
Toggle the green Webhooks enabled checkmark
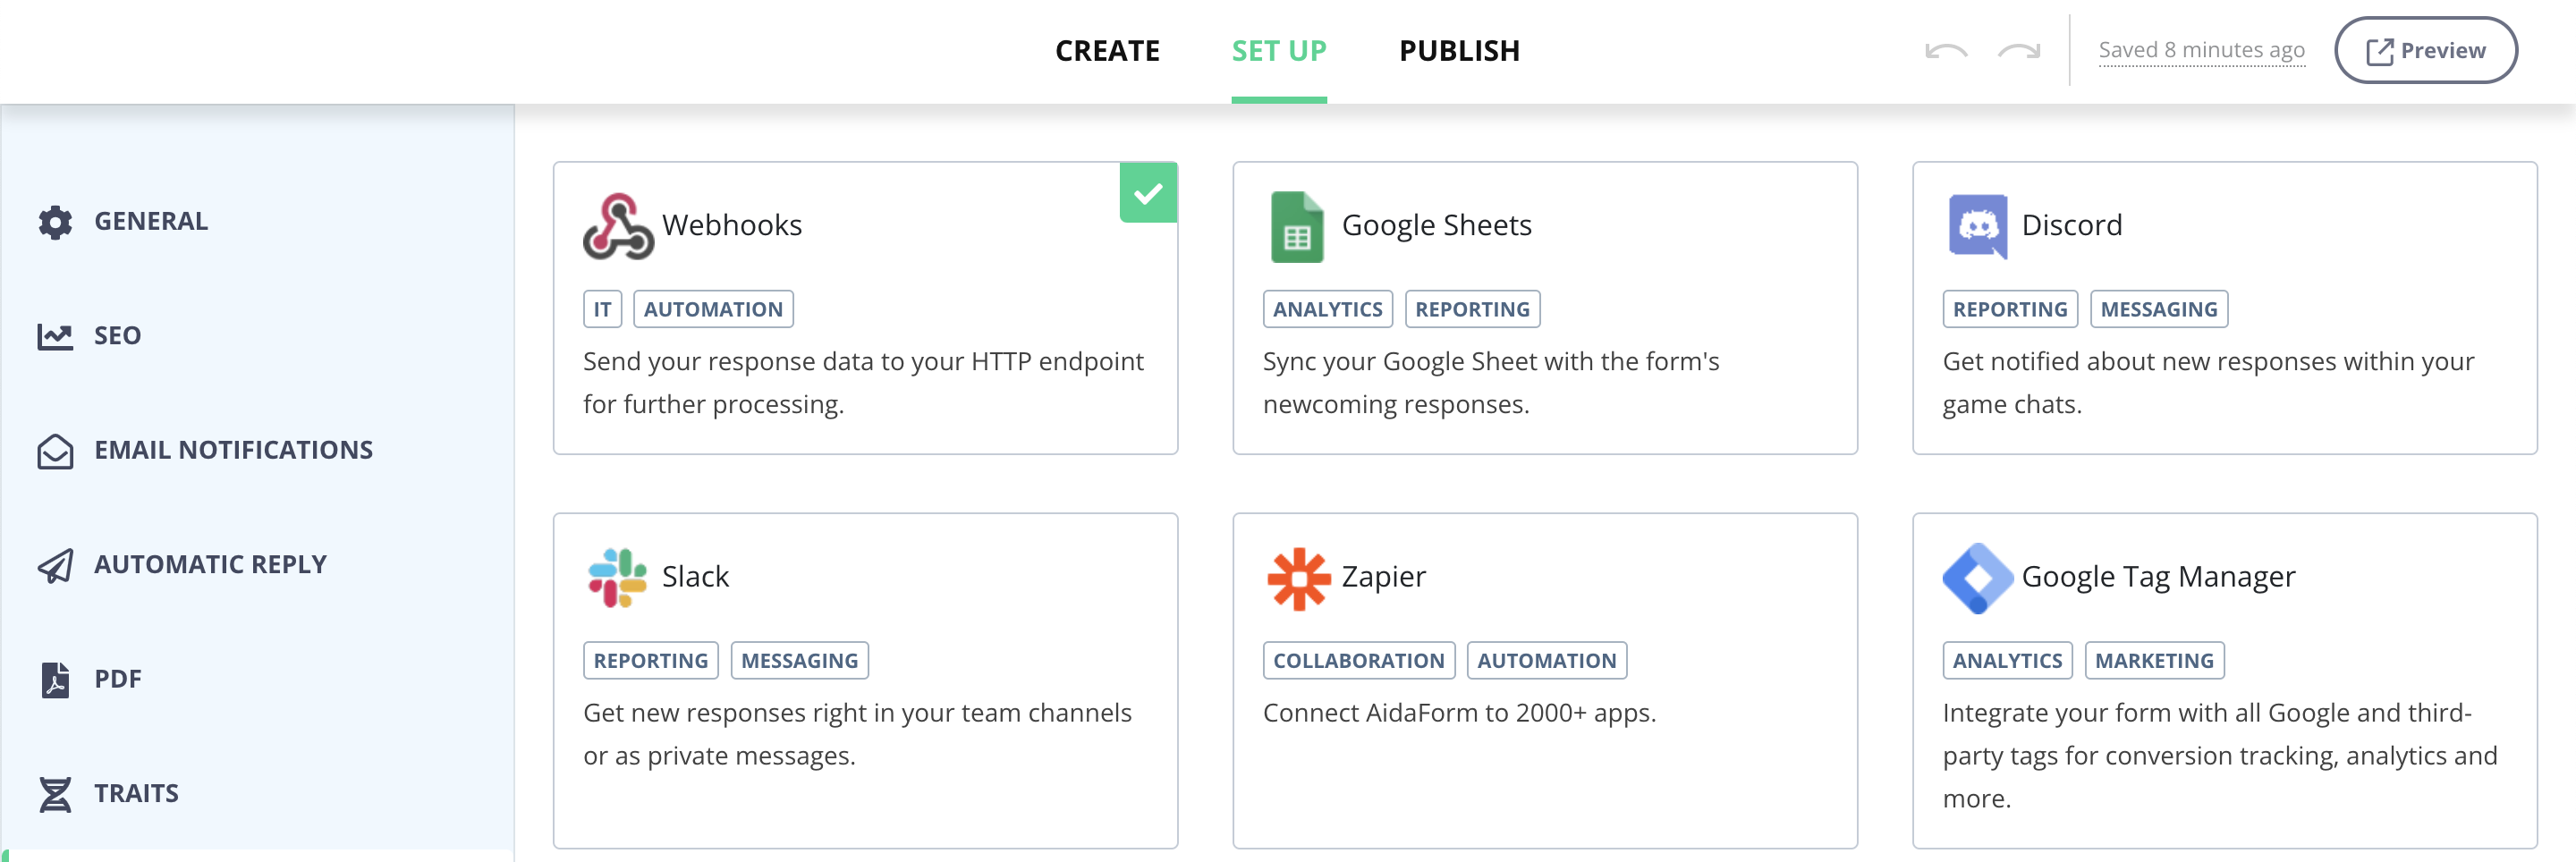(1147, 193)
